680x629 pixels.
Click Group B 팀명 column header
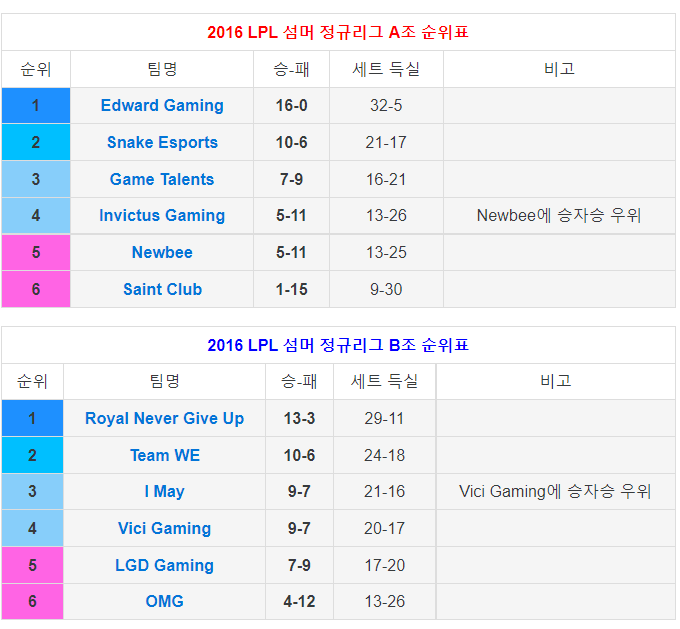coord(164,382)
